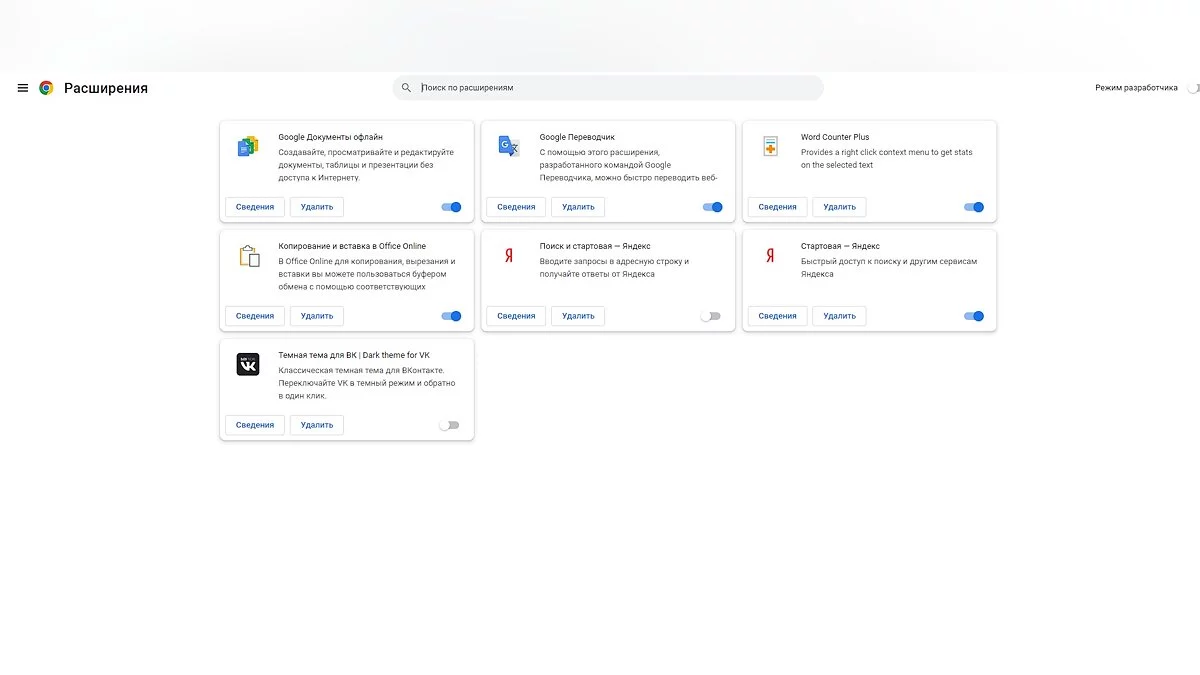This screenshot has width=1200, height=675.
Task: Open Сведения for Office Online extension
Action: pyautogui.click(x=255, y=316)
